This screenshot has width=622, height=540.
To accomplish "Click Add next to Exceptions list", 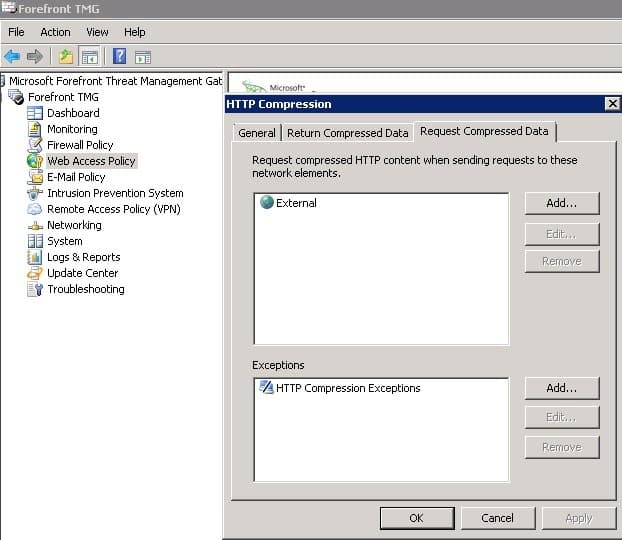I will point(562,388).
